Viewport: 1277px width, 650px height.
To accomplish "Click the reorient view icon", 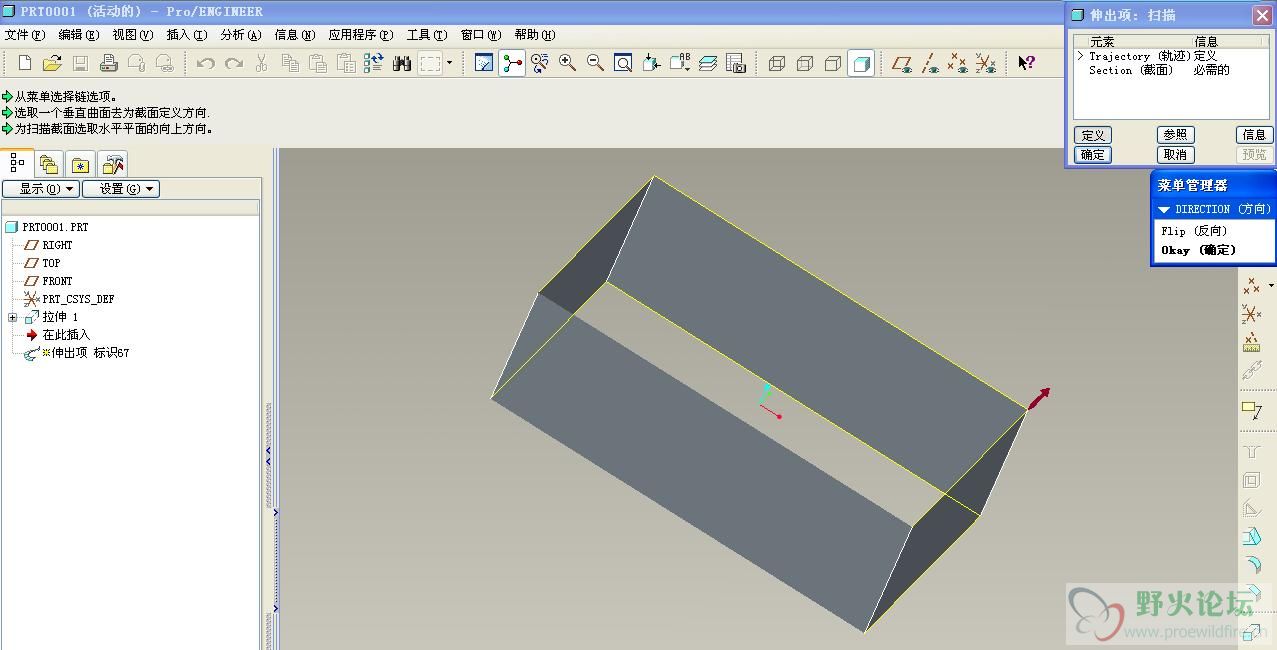I will coord(651,63).
